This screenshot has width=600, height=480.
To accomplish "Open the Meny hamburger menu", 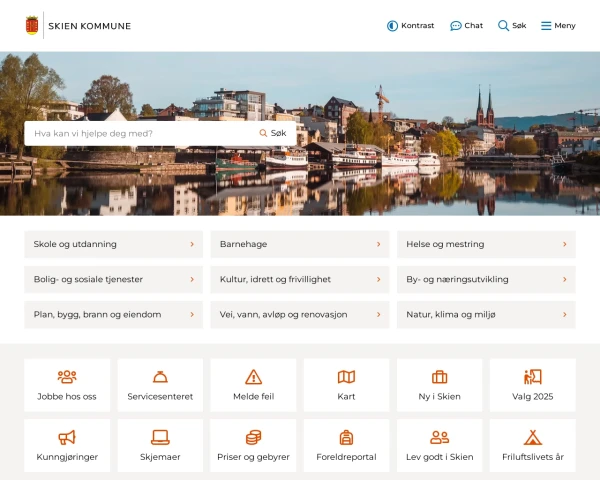I will 558,26.
